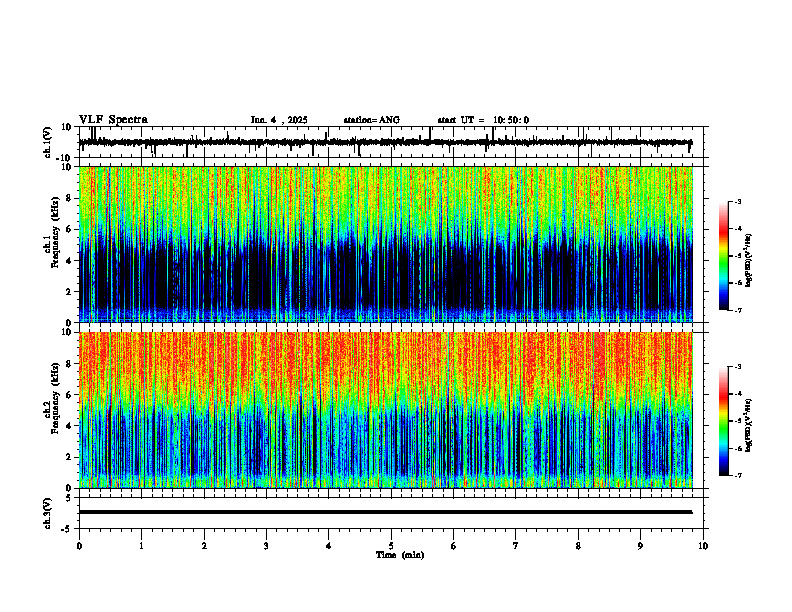Click the time axis tick label "1"

click(141, 546)
